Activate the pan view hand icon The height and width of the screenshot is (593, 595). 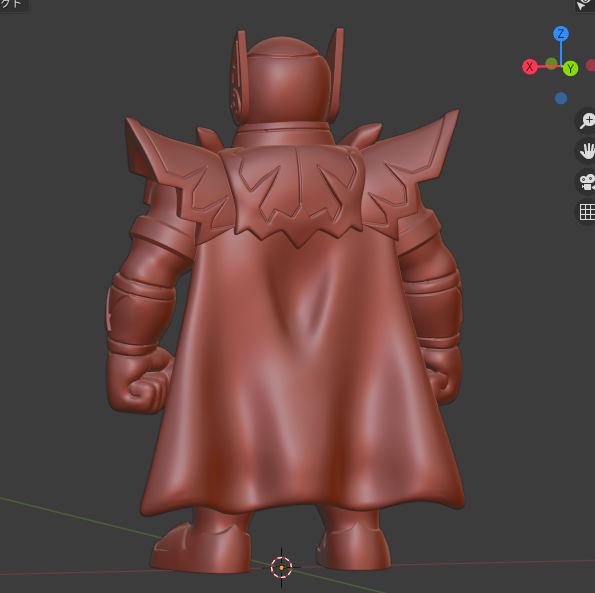[586, 151]
